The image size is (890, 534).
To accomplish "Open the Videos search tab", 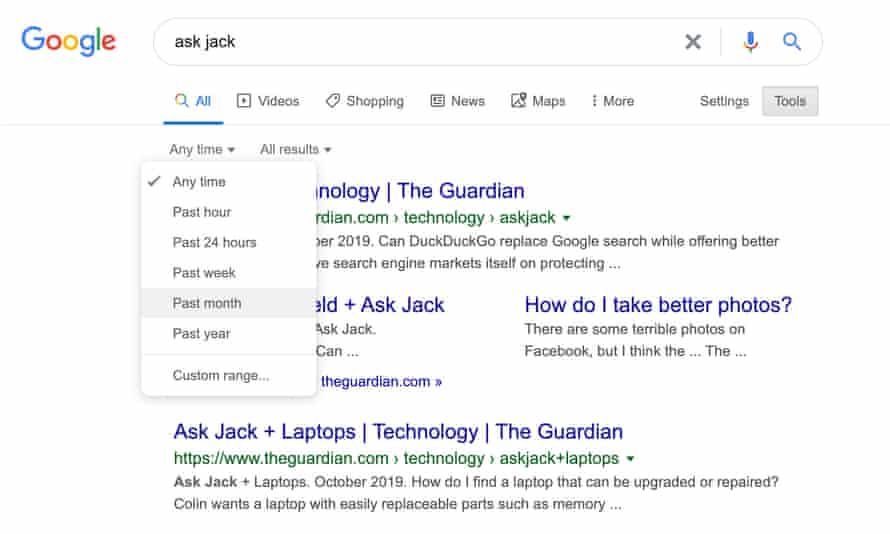I will [x=267, y=101].
